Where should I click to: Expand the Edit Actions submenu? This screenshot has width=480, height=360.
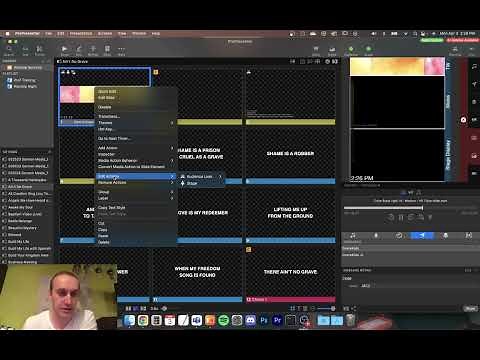click(135, 176)
